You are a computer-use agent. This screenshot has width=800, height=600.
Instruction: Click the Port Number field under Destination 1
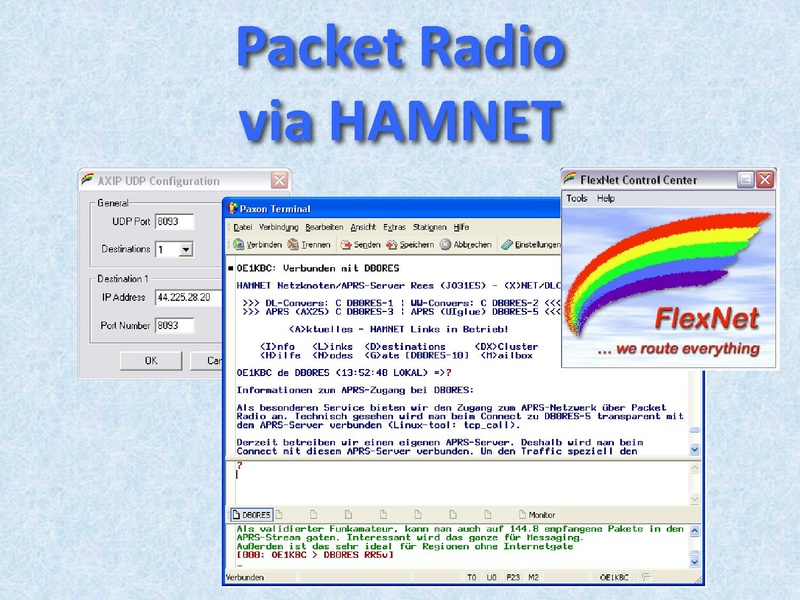[174, 326]
